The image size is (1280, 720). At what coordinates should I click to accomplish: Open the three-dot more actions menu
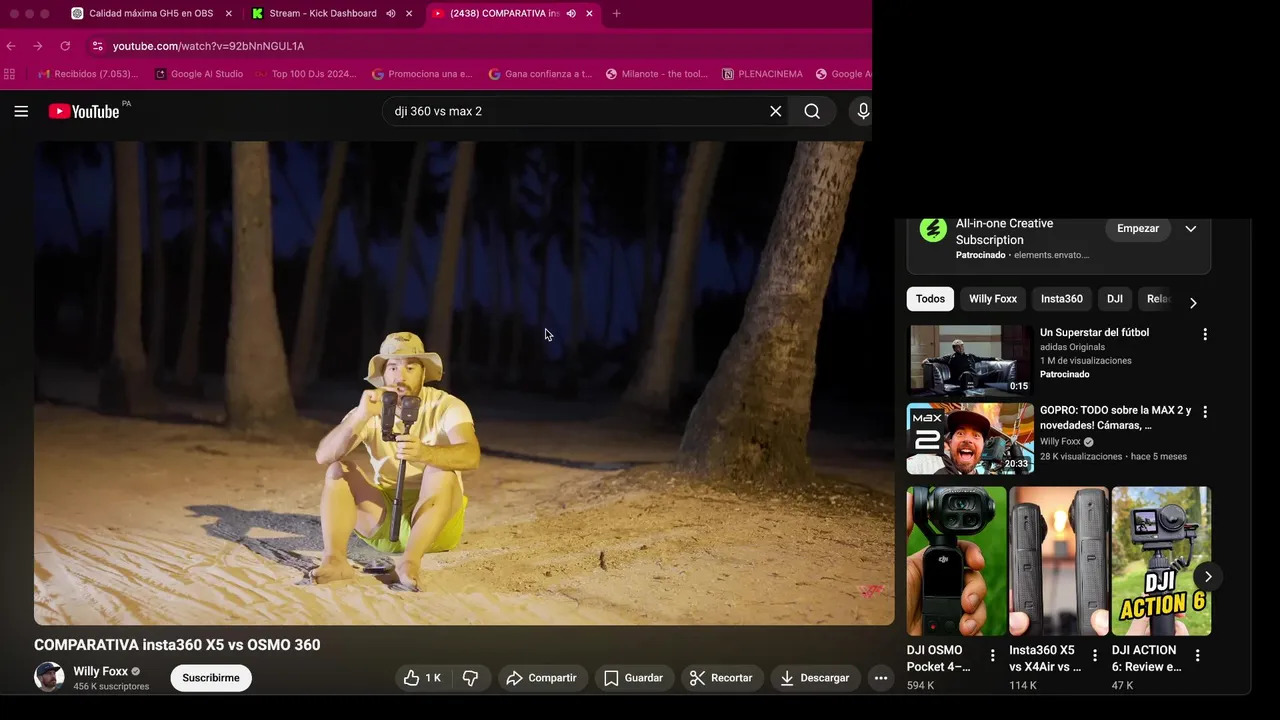click(881, 678)
